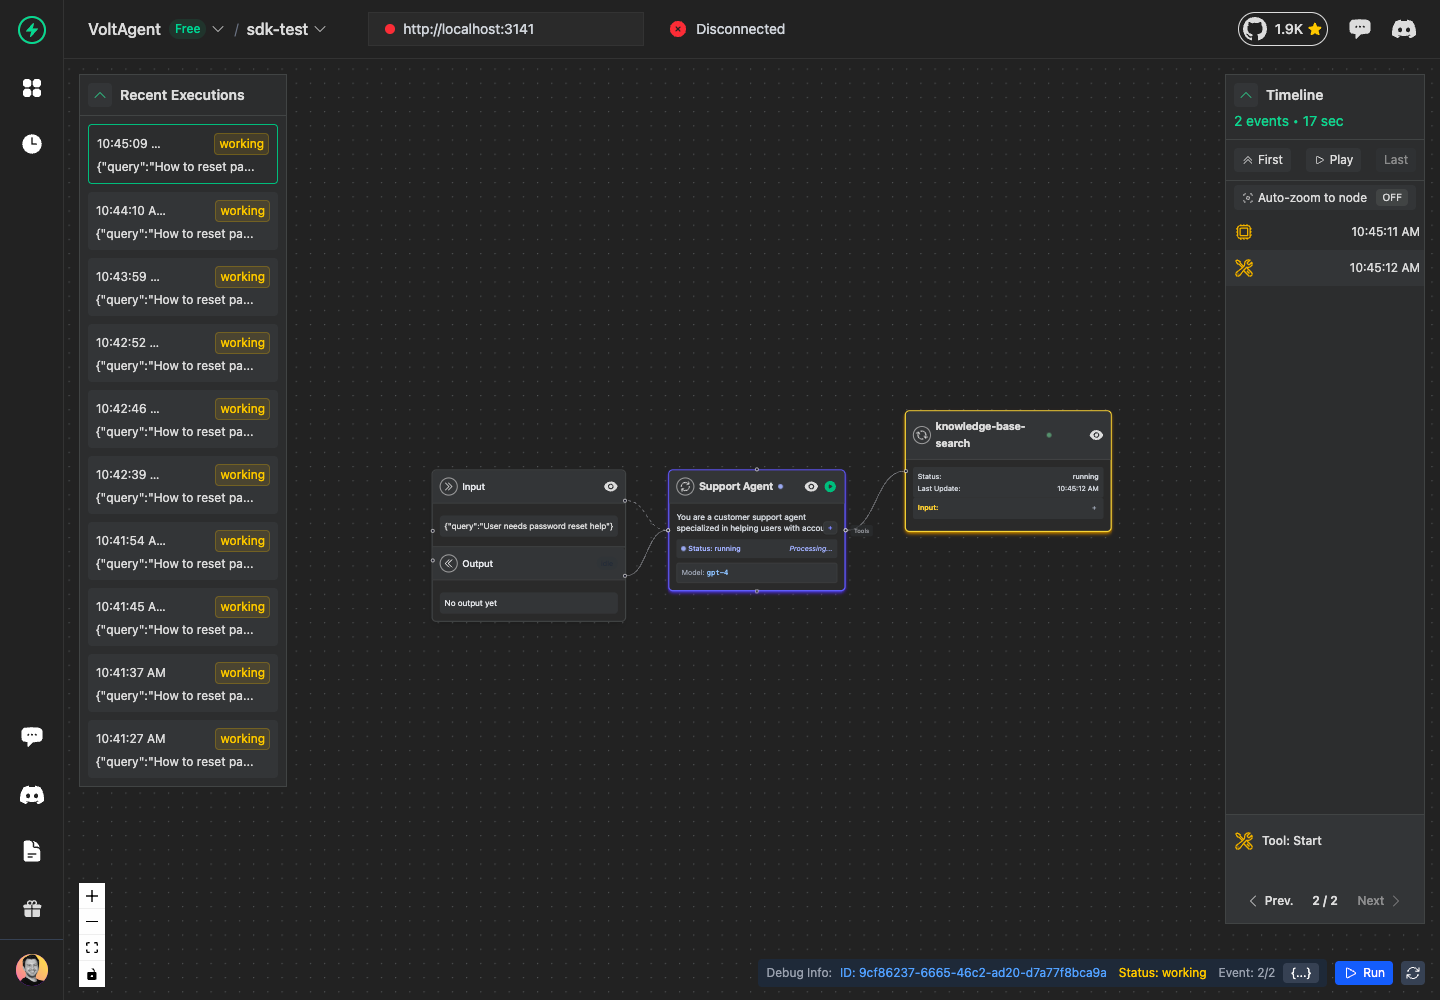Image resolution: width=1440 pixels, height=1000 pixels.
Task: Click the chat bubble icon in header
Action: pos(1360,29)
